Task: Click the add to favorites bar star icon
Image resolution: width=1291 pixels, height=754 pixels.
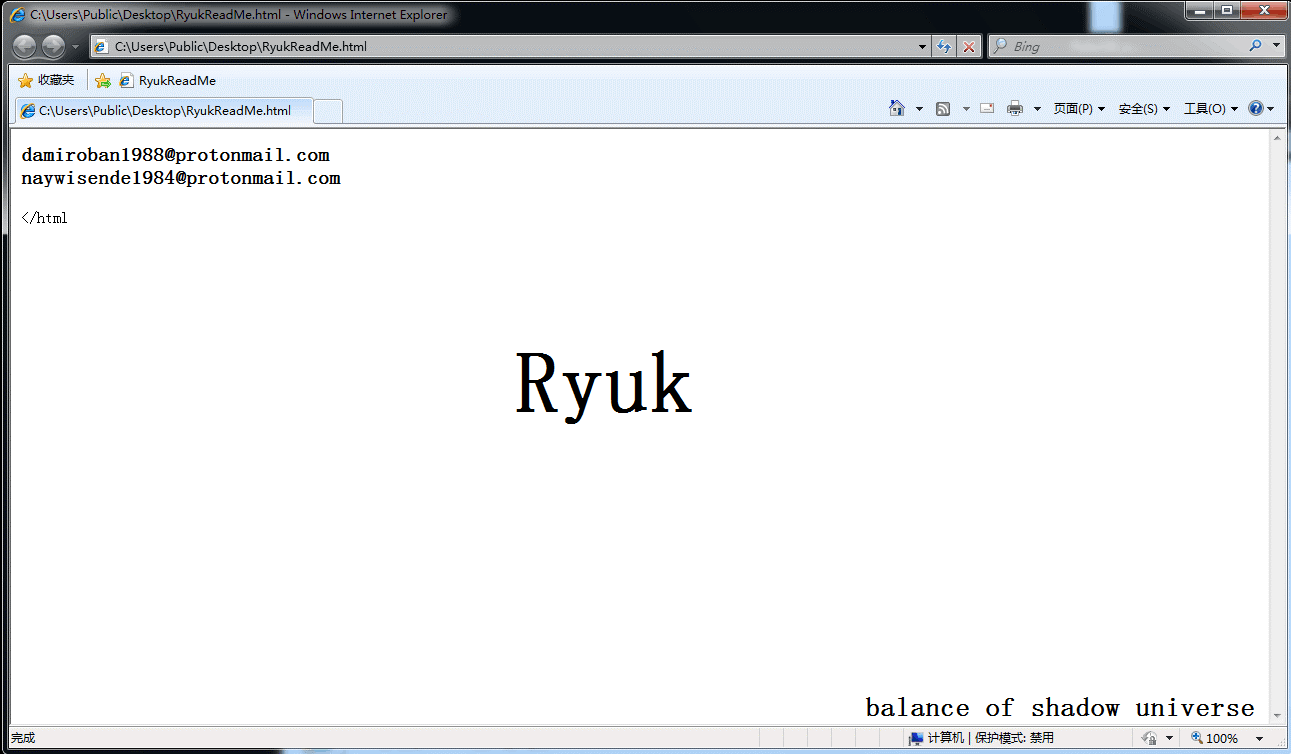Action: pos(102,80)
